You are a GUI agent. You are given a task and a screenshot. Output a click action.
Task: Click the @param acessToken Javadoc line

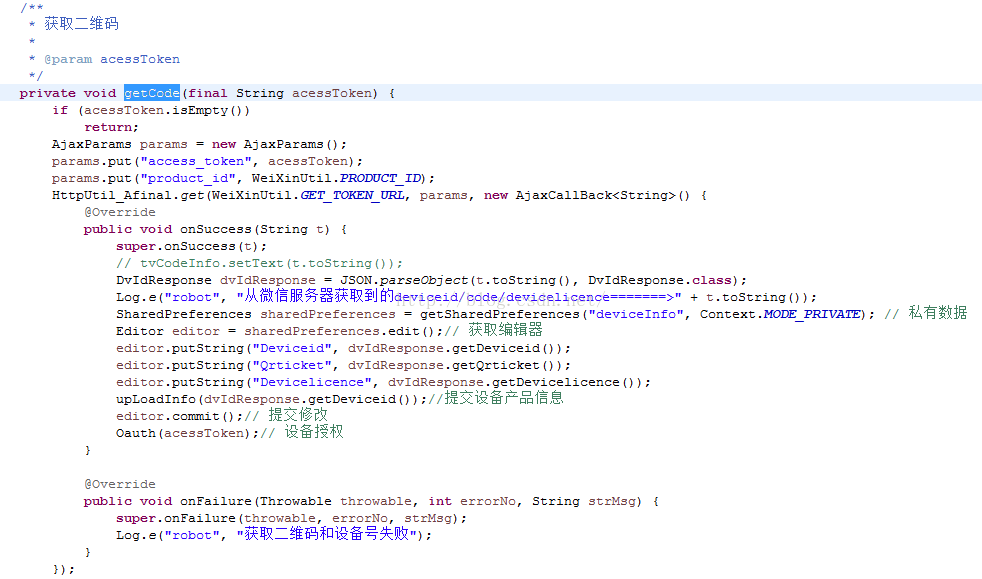click(111, 59)
